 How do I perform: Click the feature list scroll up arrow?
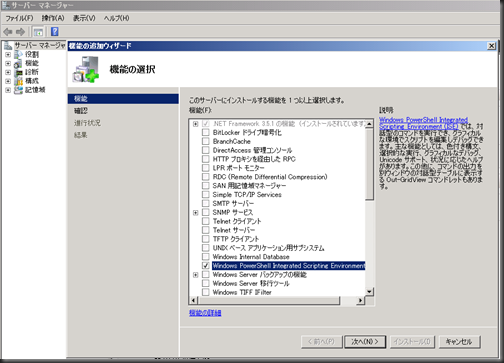click(x=369, y=124)
